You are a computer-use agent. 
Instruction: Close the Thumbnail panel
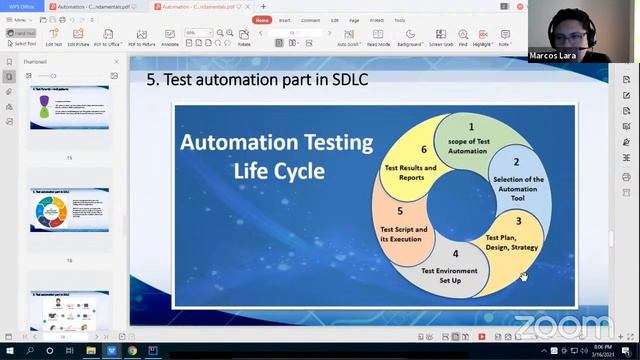(x=116, y=62)
